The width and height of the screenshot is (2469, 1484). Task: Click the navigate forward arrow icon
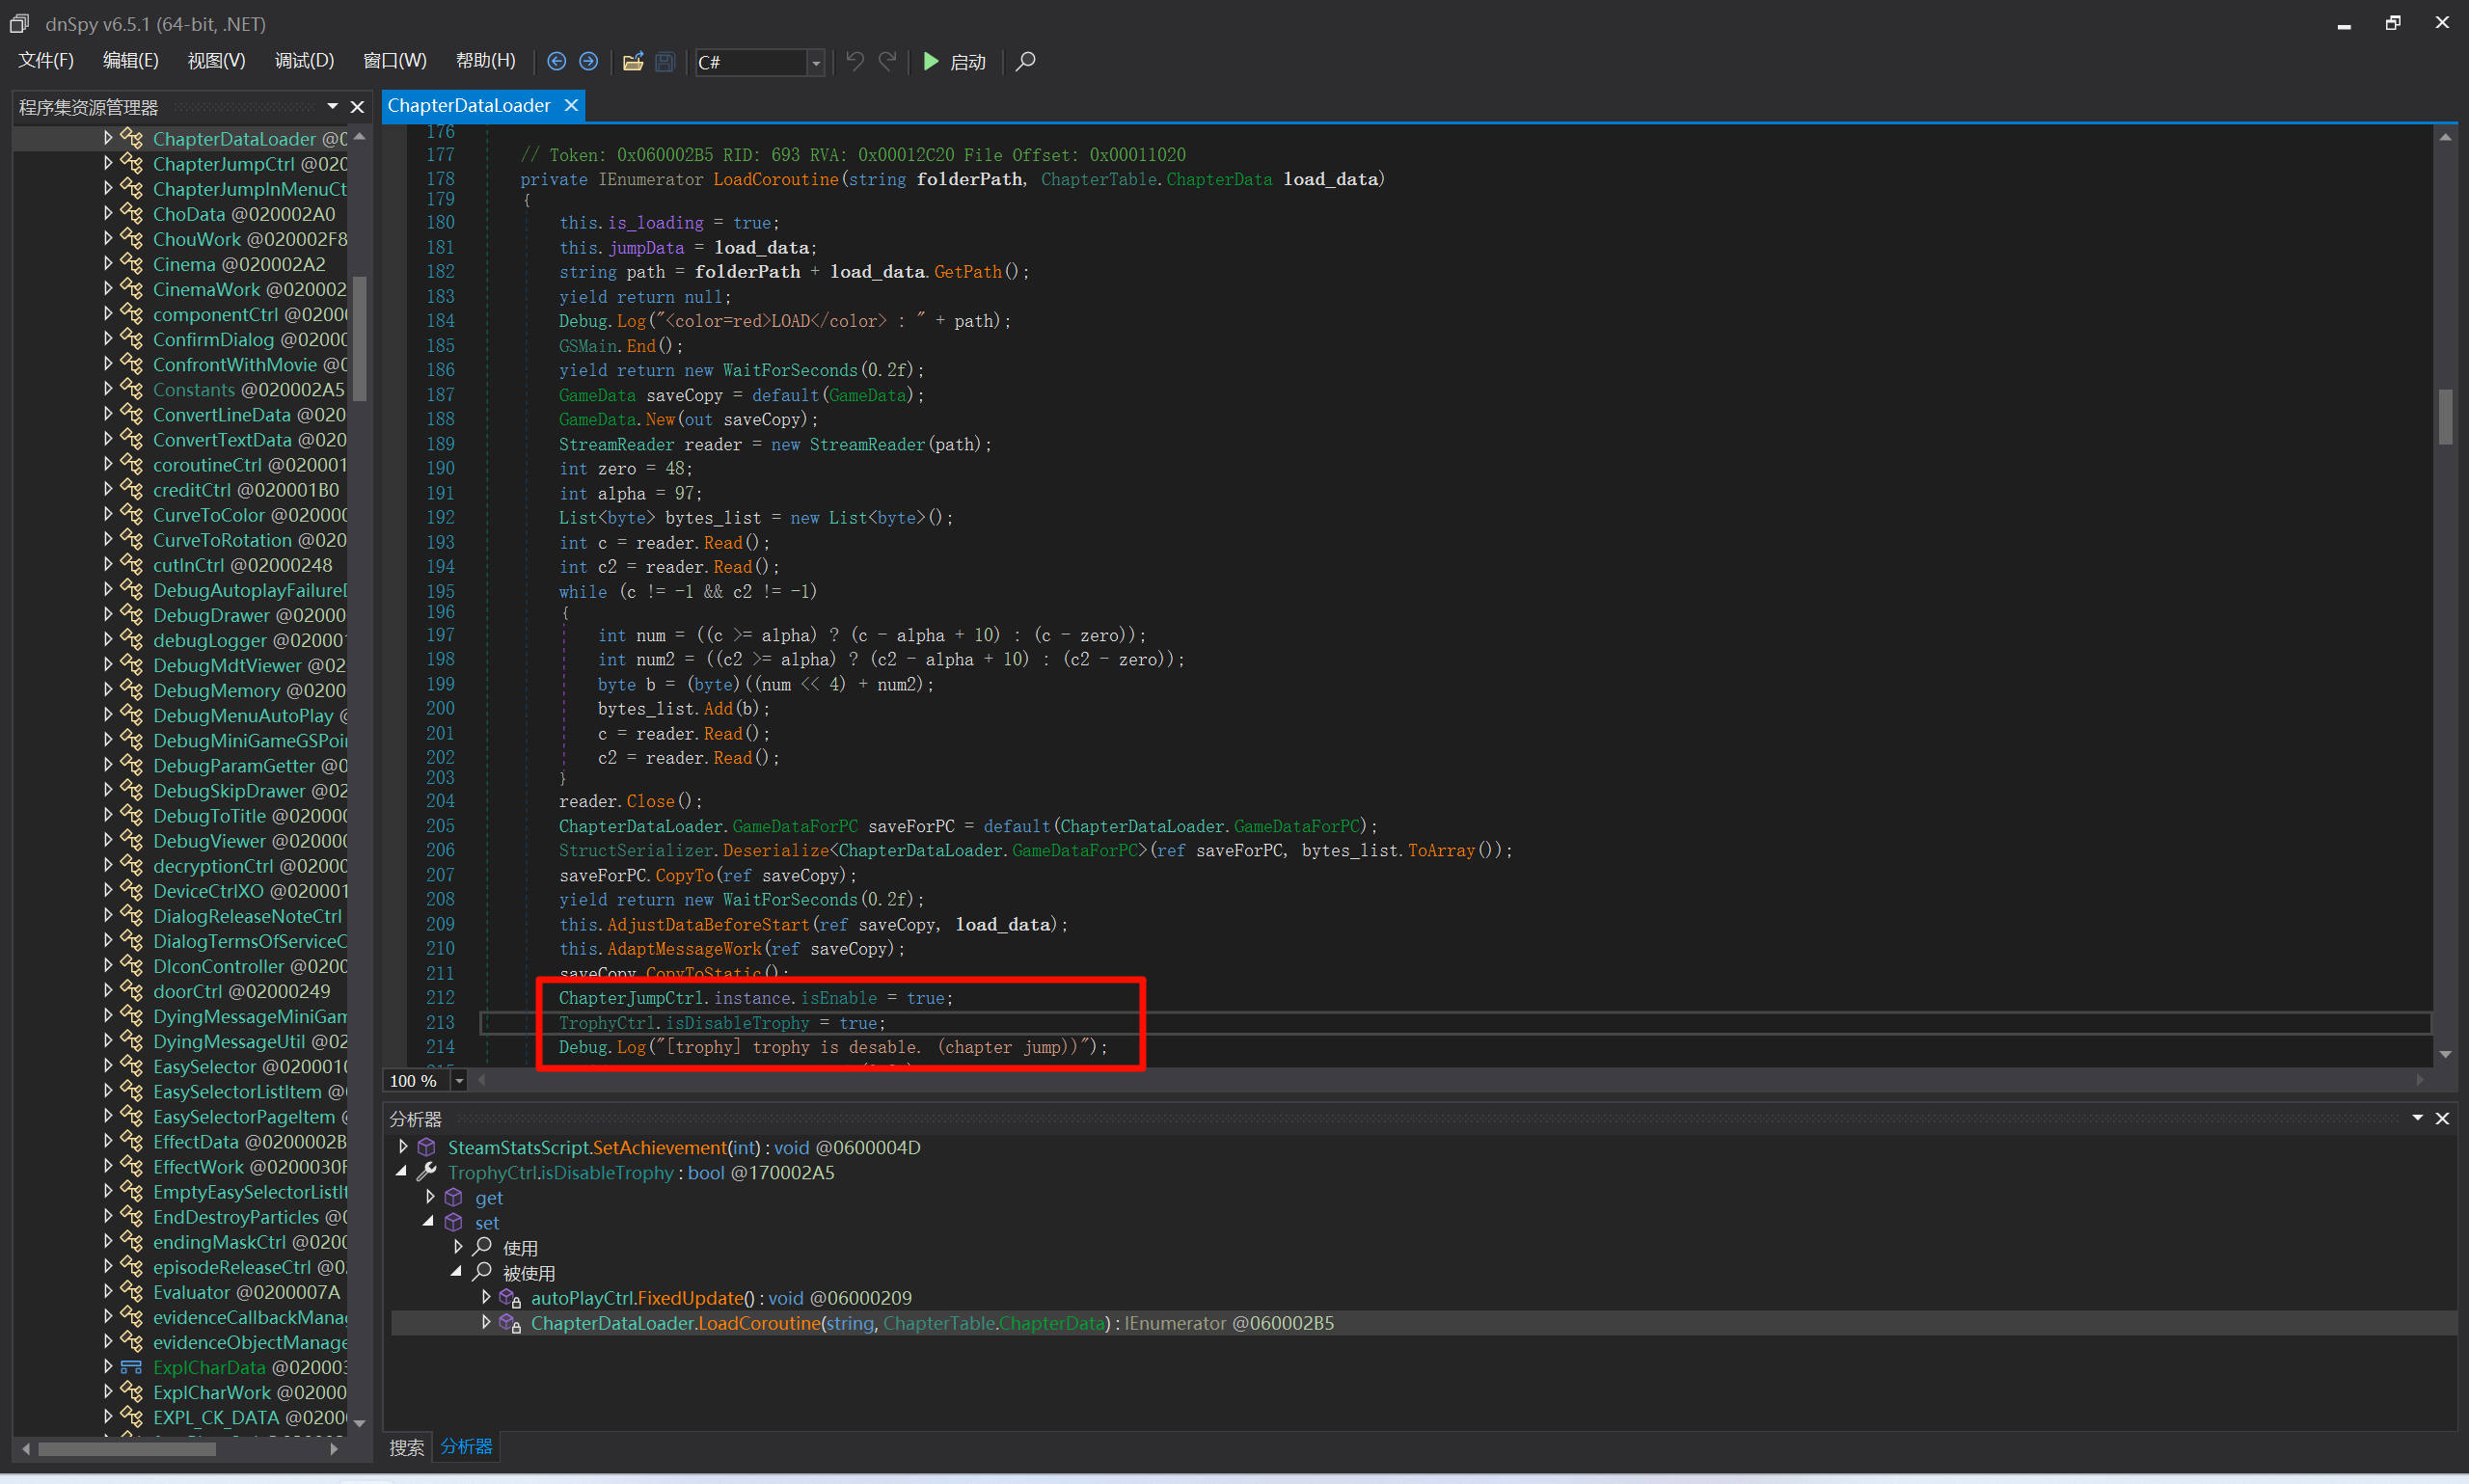(x=589, y=62)
